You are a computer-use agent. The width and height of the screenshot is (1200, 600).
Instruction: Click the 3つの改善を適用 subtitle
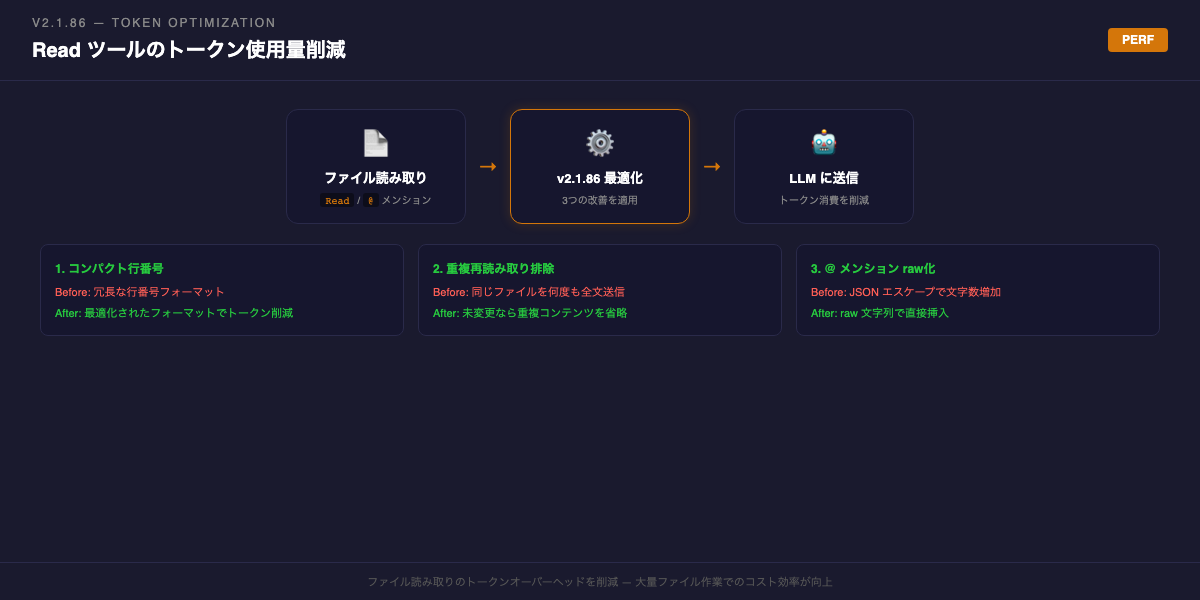pyautogui.click(x=599, y=199)
